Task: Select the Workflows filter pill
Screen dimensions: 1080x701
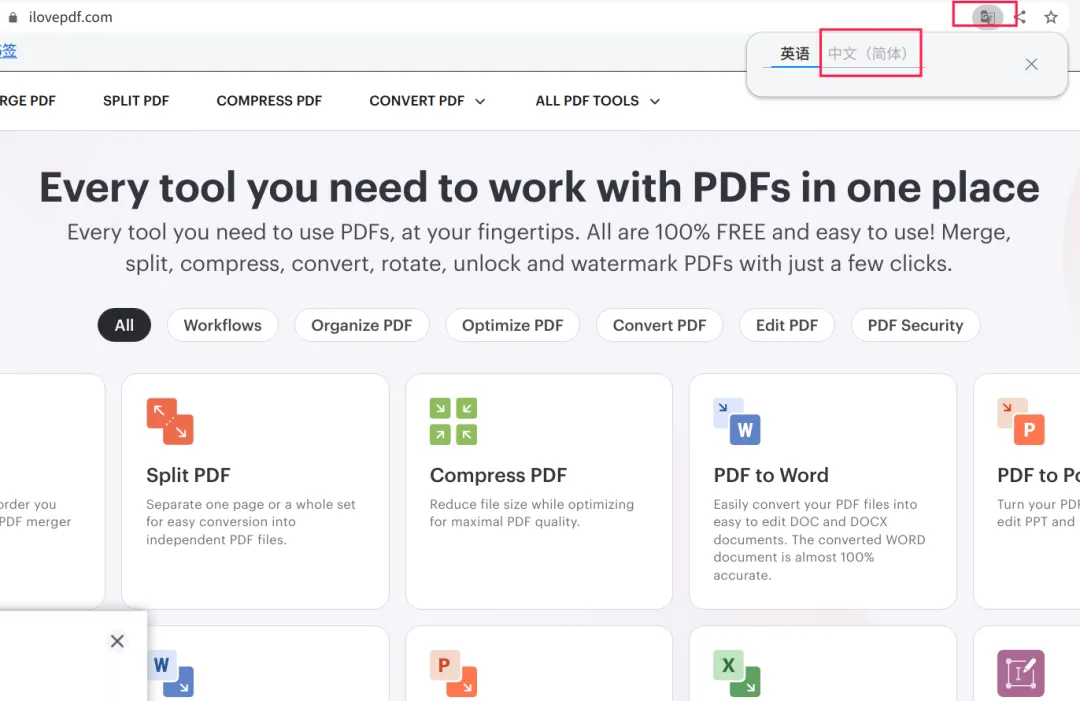Action: (222, 325)
